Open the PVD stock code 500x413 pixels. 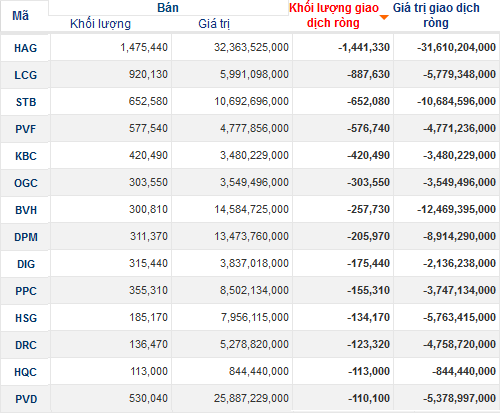26,399
